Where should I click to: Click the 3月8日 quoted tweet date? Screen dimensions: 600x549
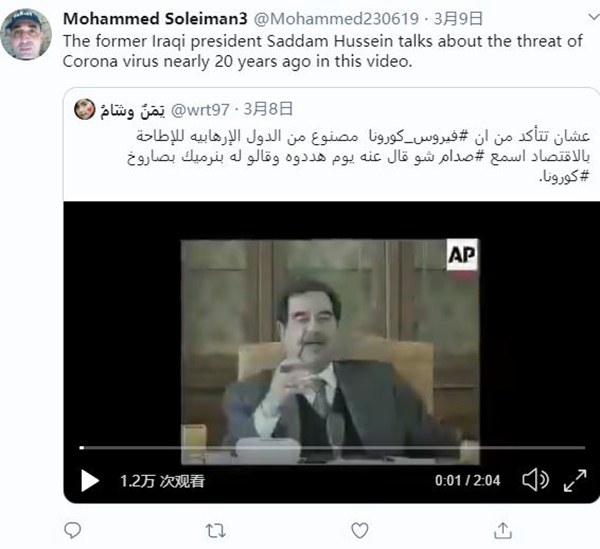[268, 109]
